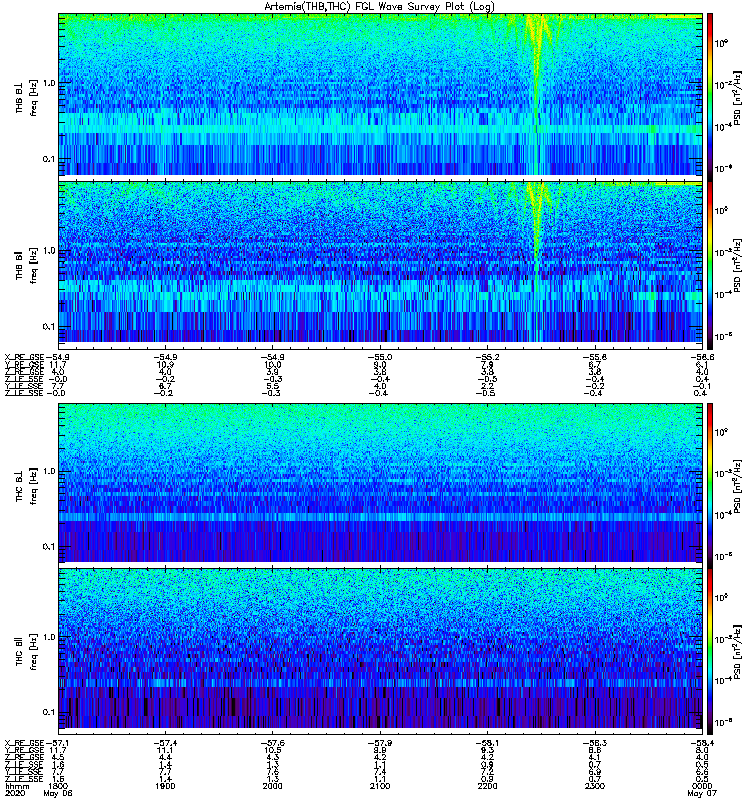Click the 'X_RE_GSE' row label under THC panels

point(24,743)
